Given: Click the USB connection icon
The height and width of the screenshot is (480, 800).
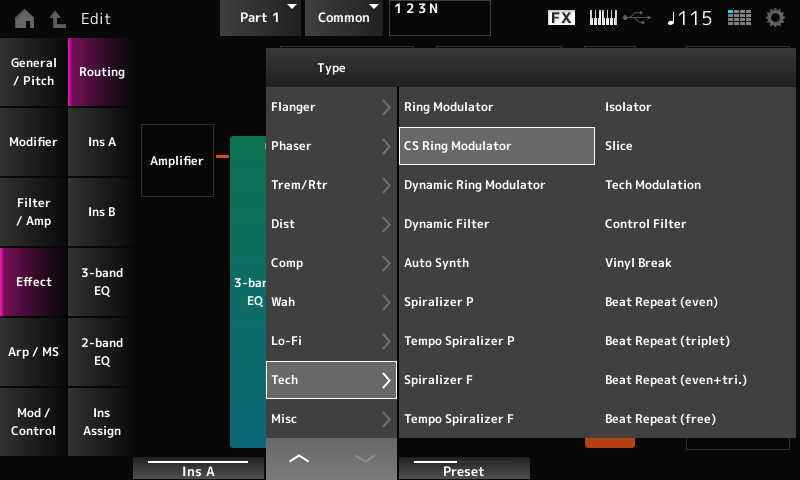Looking at the screenshot, I should point(636,18).
